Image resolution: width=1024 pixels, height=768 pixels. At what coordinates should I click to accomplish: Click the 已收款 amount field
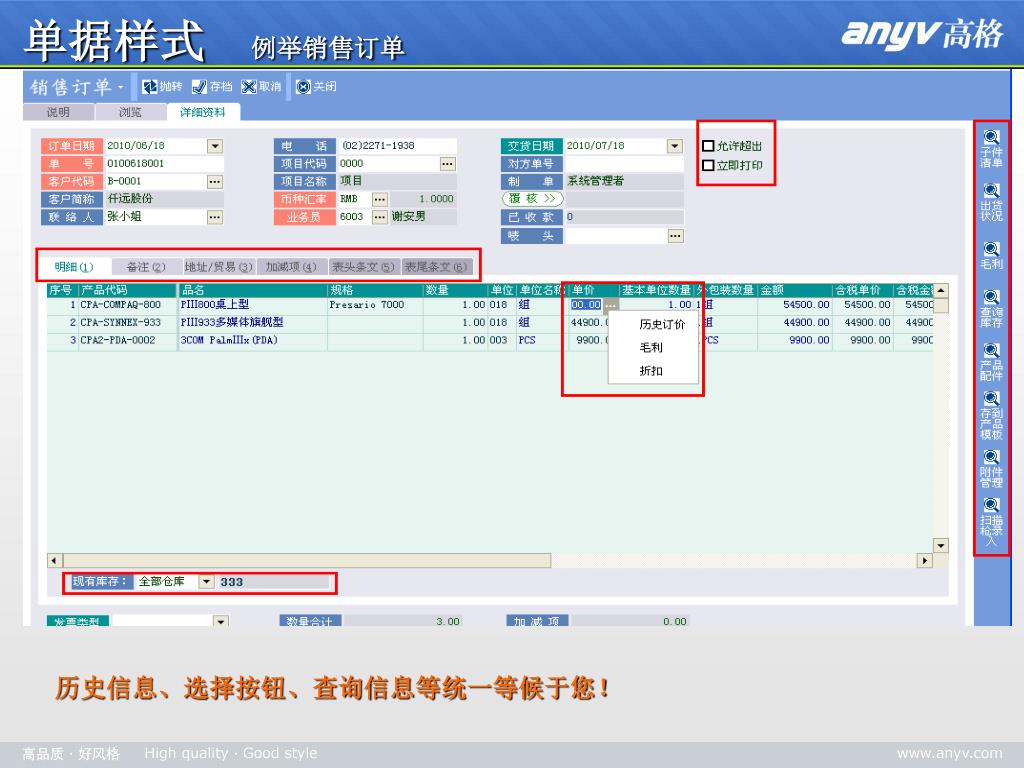tap(624, 217)
